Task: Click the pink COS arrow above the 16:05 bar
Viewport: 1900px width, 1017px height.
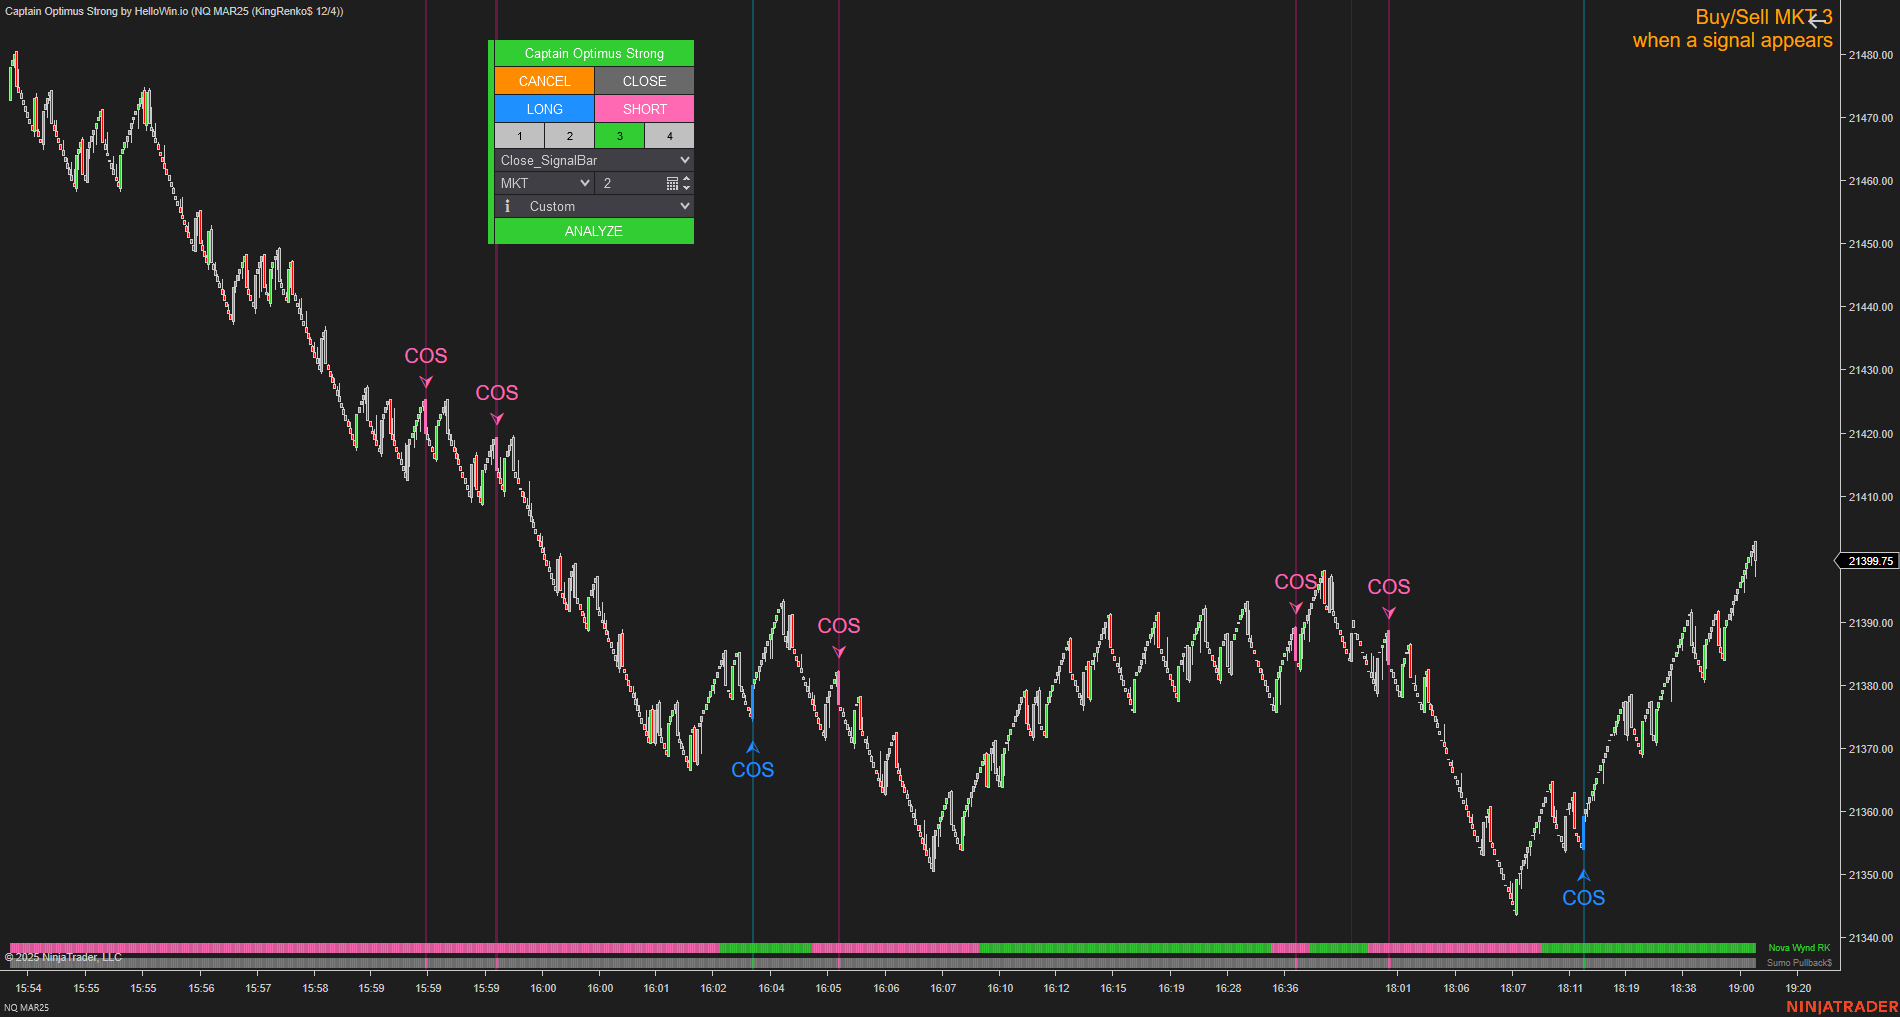Action: 838,652
